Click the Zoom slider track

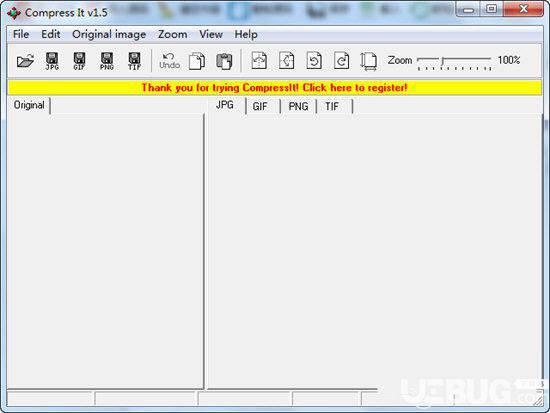(454, 60)
